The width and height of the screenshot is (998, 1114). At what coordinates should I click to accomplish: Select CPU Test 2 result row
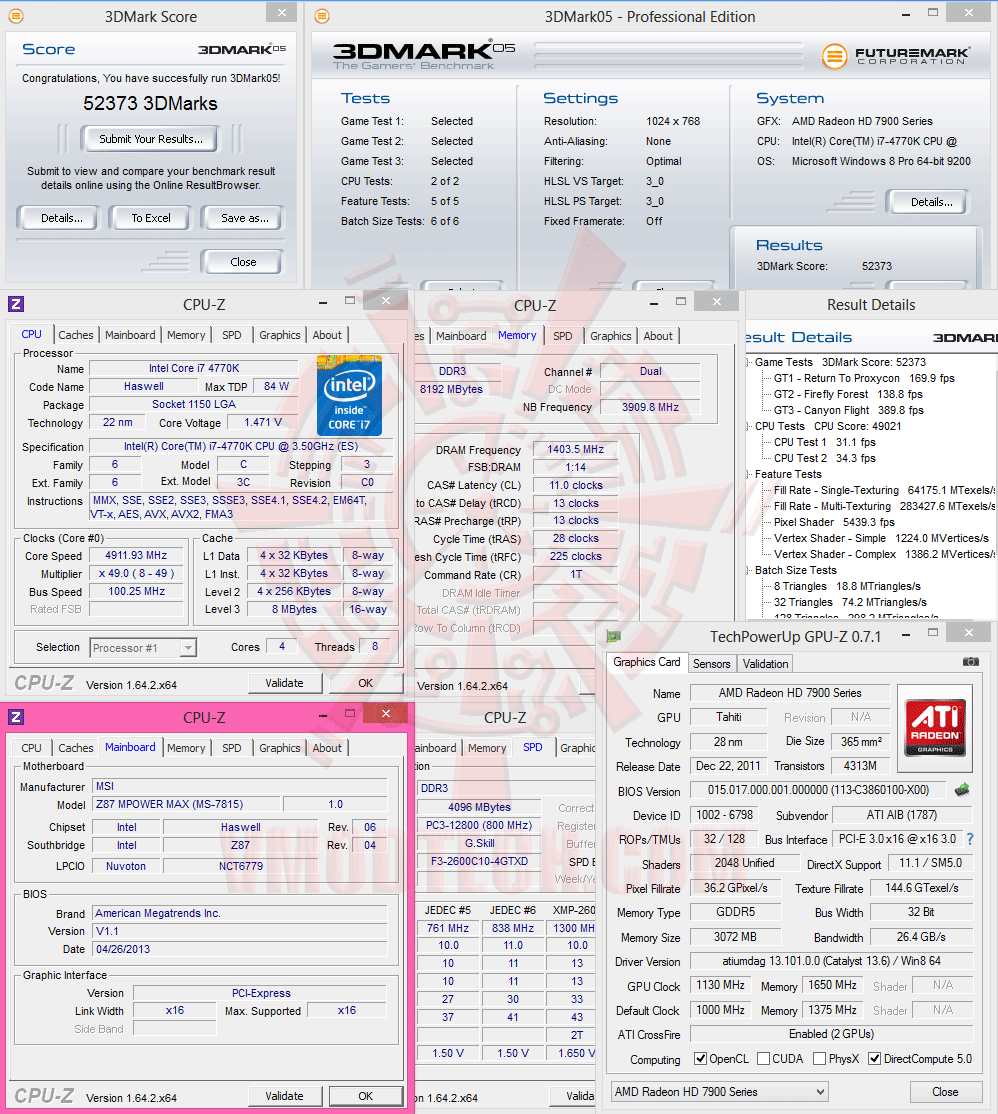pyautogui.click(x=825, y=458)
